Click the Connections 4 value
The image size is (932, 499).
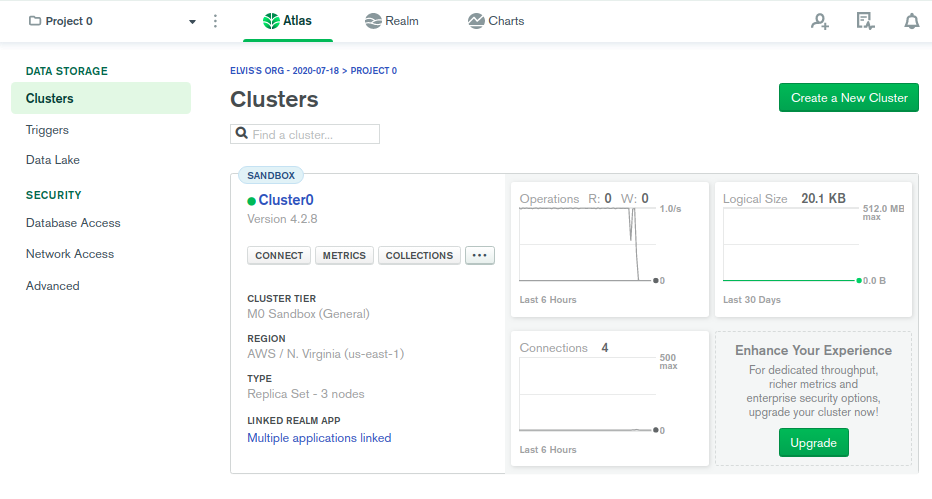(604, 348)
